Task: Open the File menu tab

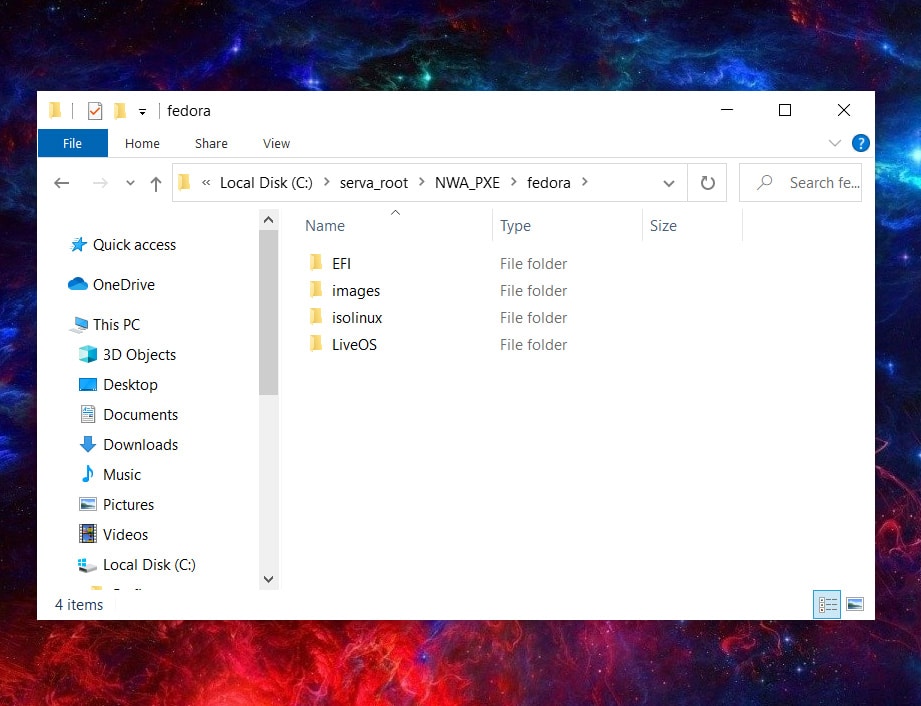Action: [x=73, y=143]
